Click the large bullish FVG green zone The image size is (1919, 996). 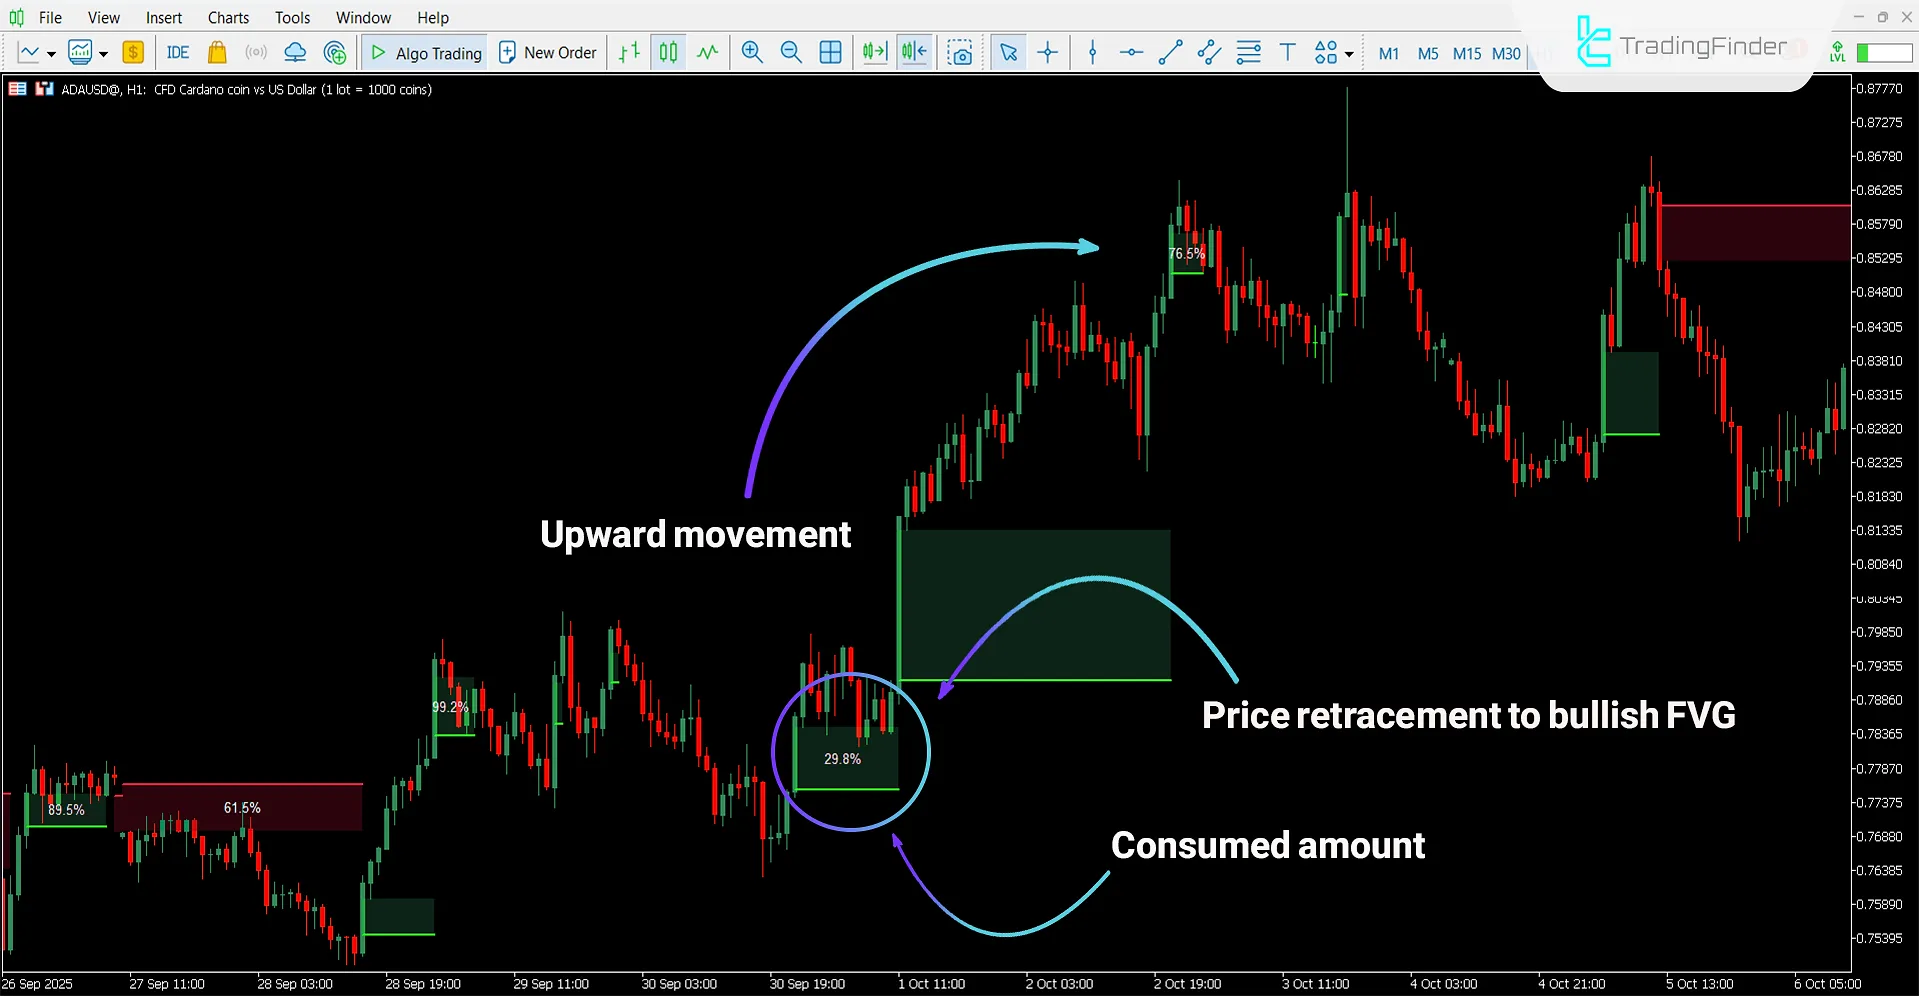[1034, 604]
